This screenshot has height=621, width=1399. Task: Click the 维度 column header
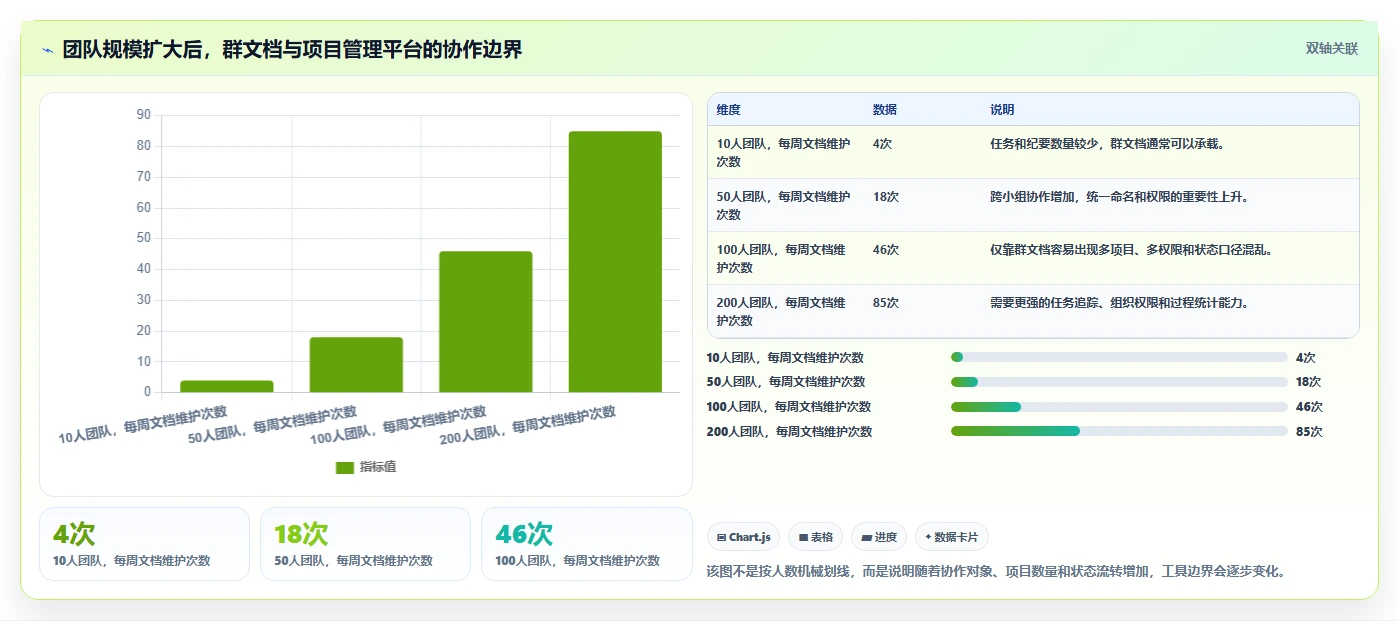click(729, 109)
